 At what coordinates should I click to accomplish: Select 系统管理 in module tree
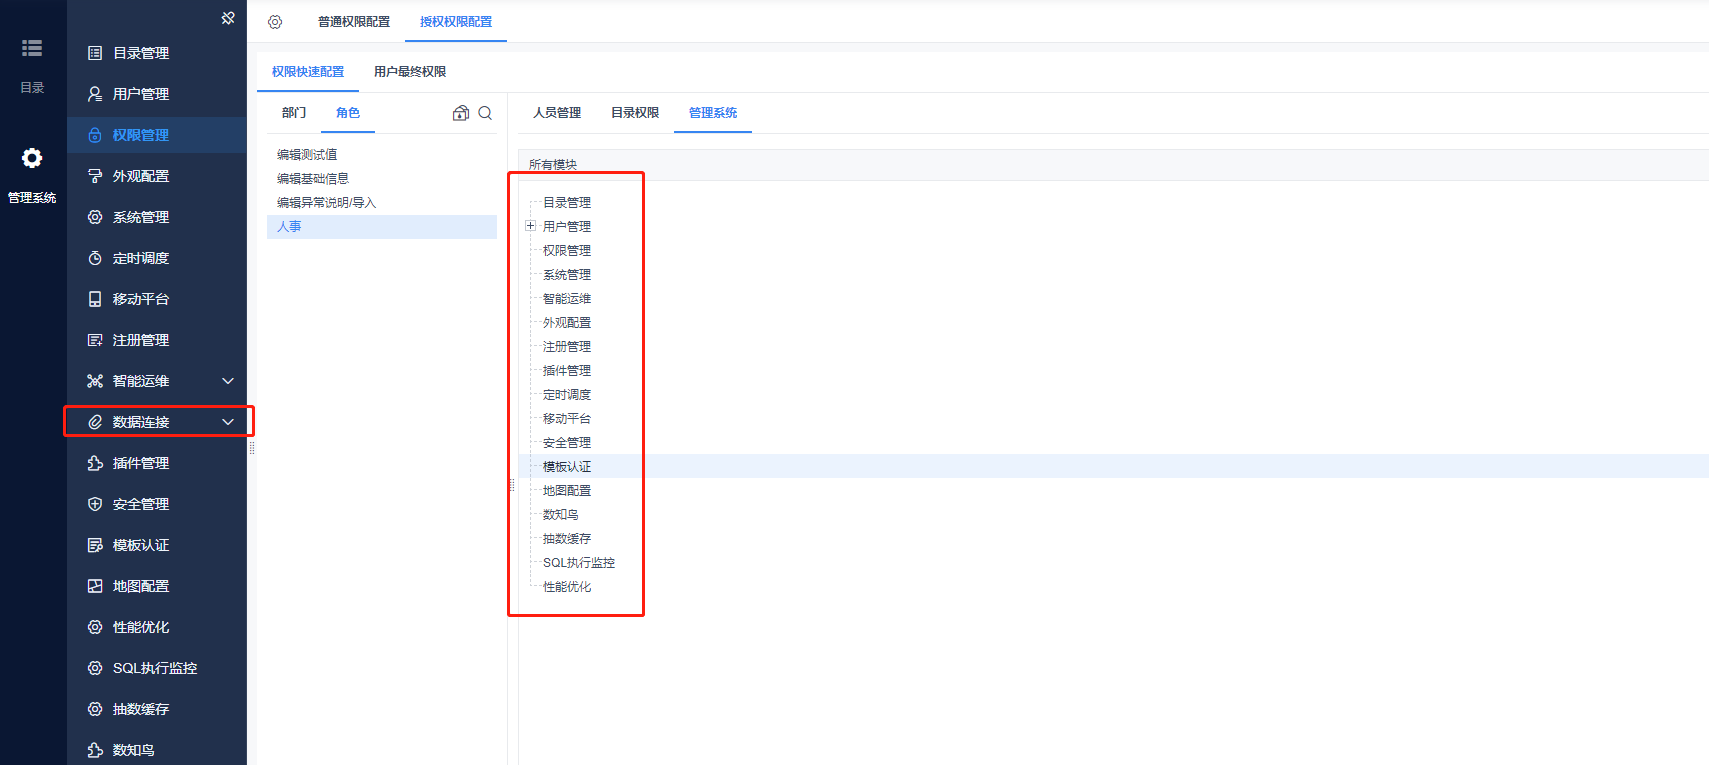tap(567, 275)
